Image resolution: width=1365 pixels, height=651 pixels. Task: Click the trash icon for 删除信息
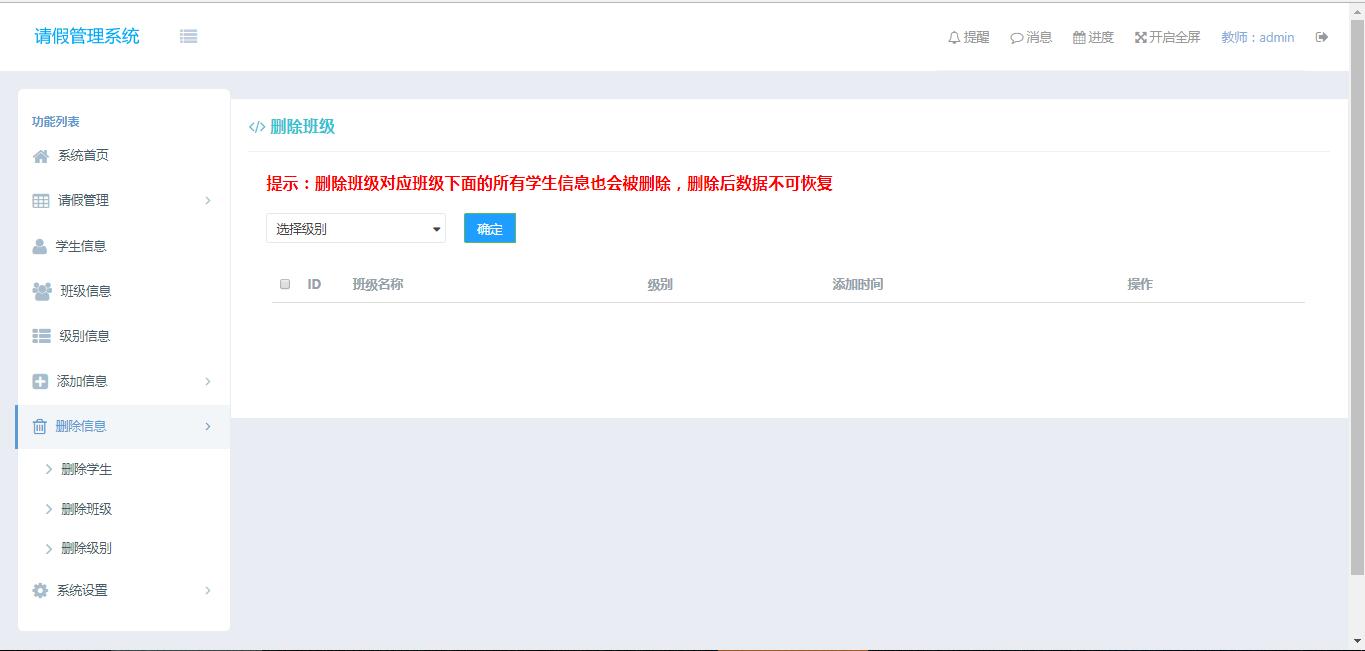40,426
